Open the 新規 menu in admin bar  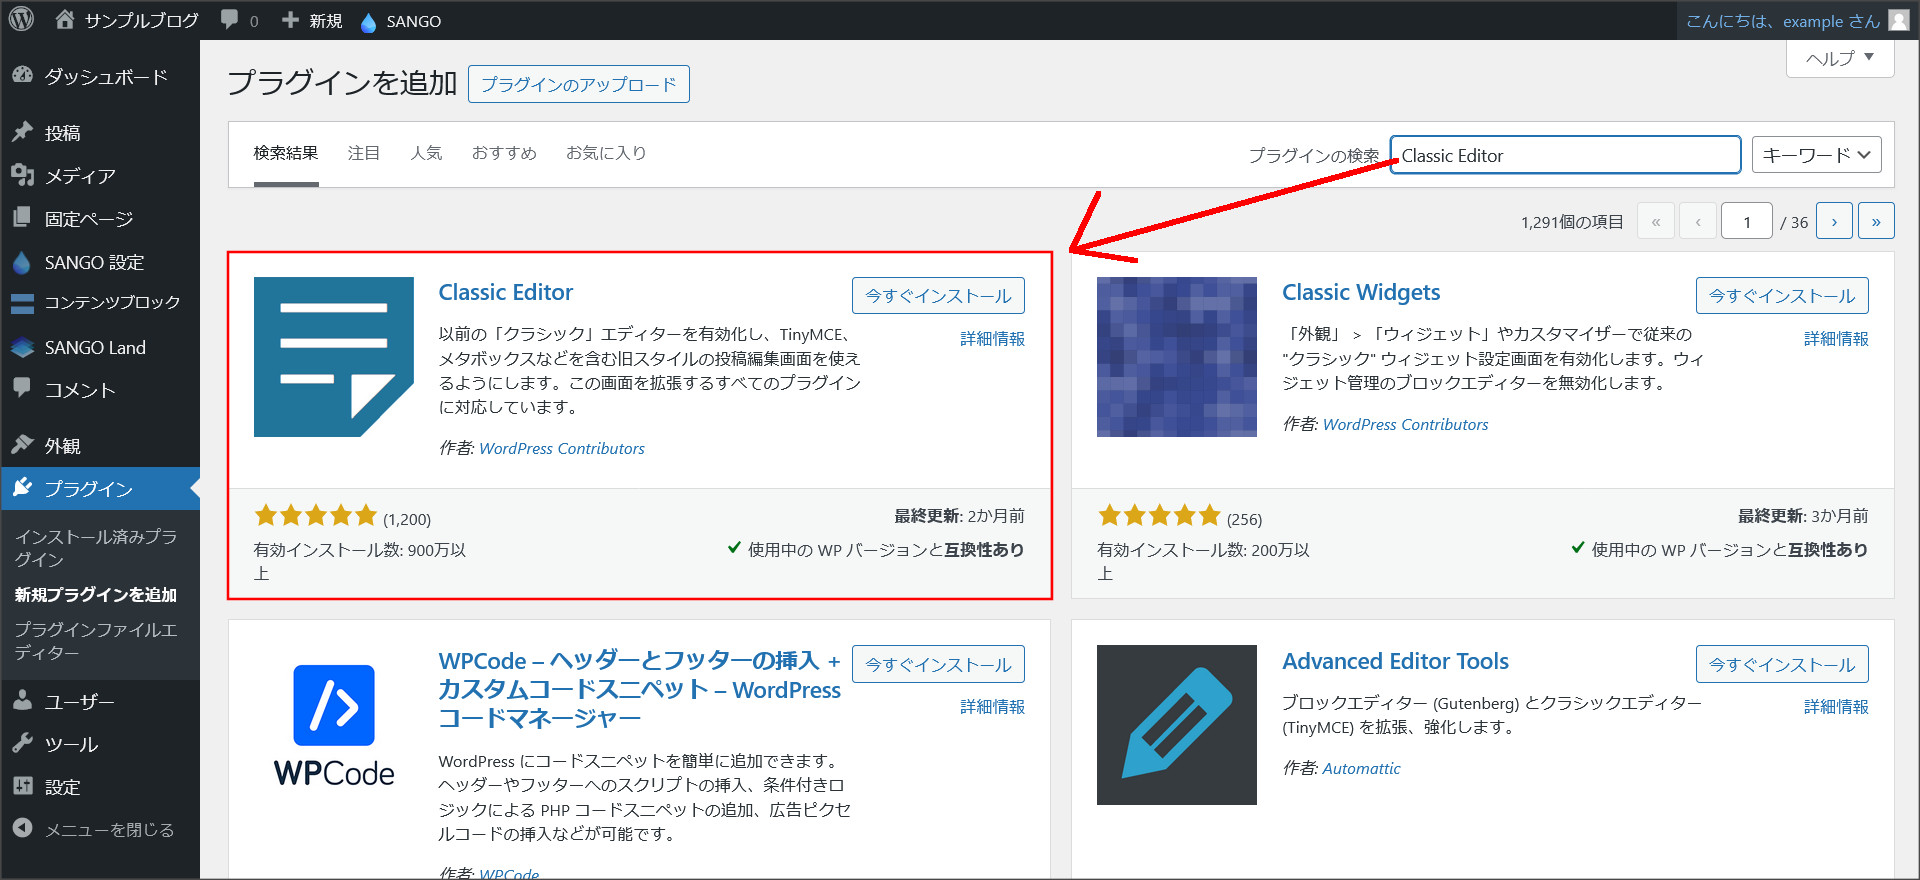click(313, 21)
